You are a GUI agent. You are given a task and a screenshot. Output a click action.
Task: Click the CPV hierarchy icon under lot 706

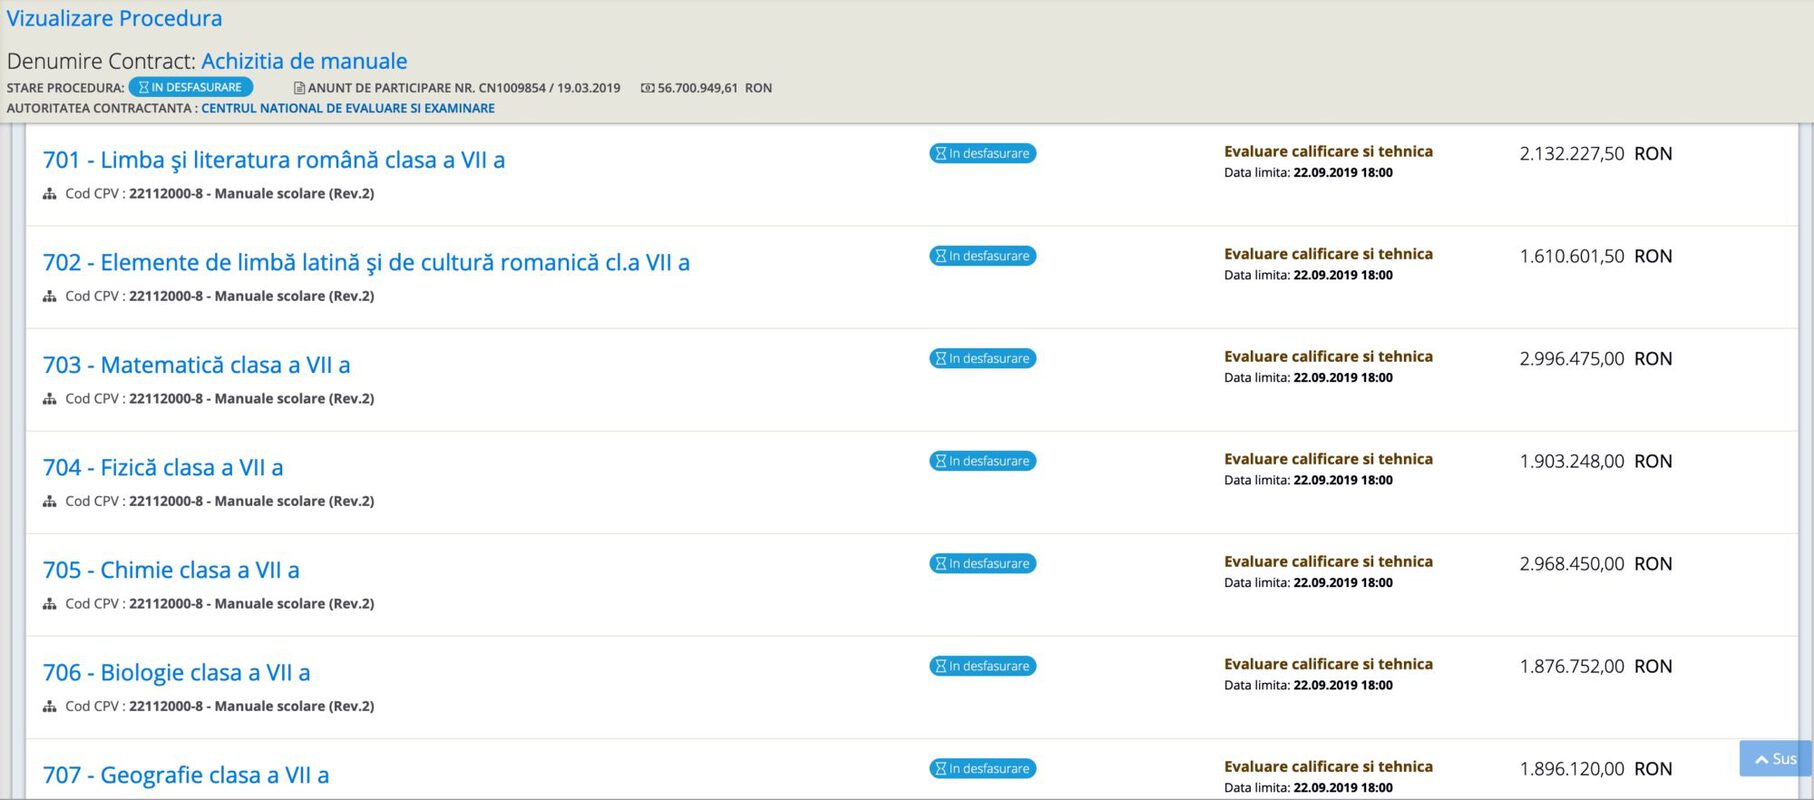click(49, 706)
